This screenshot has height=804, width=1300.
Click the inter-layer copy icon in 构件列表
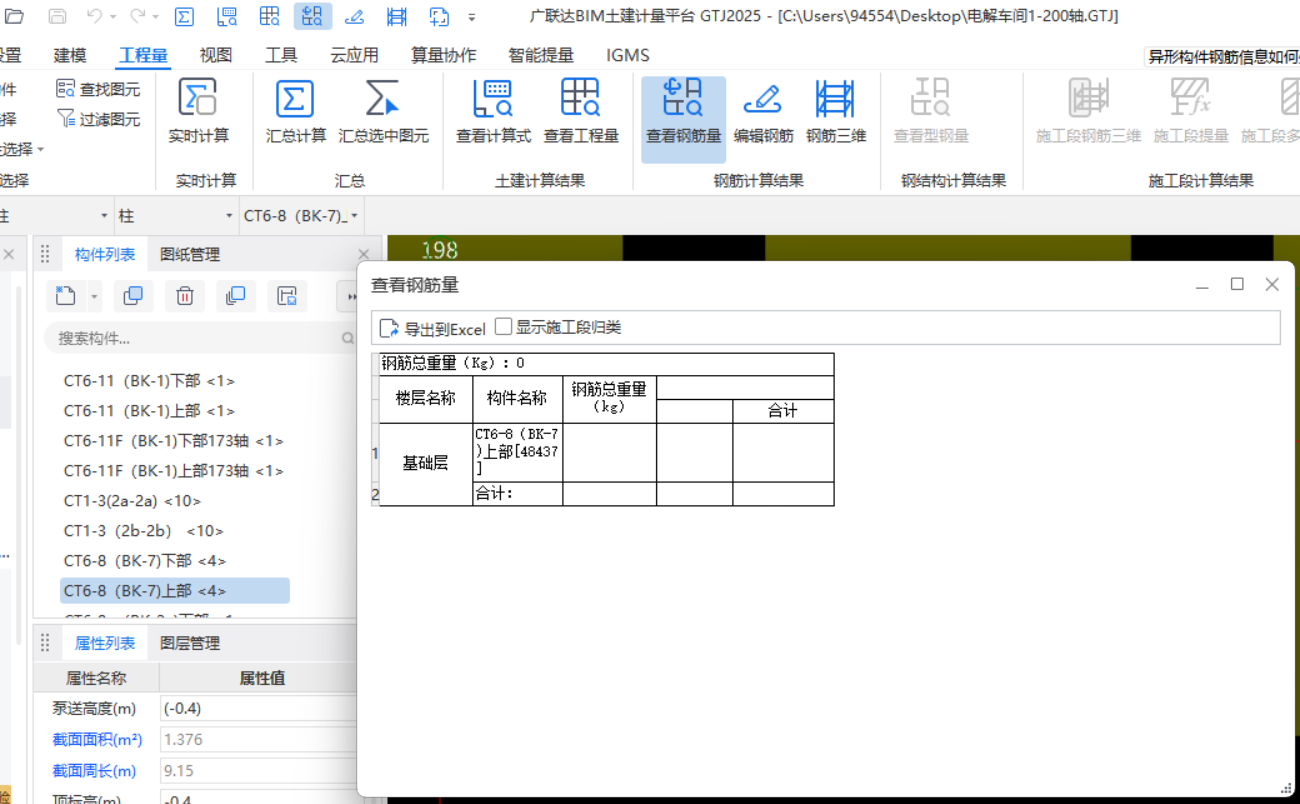point(236,296)
